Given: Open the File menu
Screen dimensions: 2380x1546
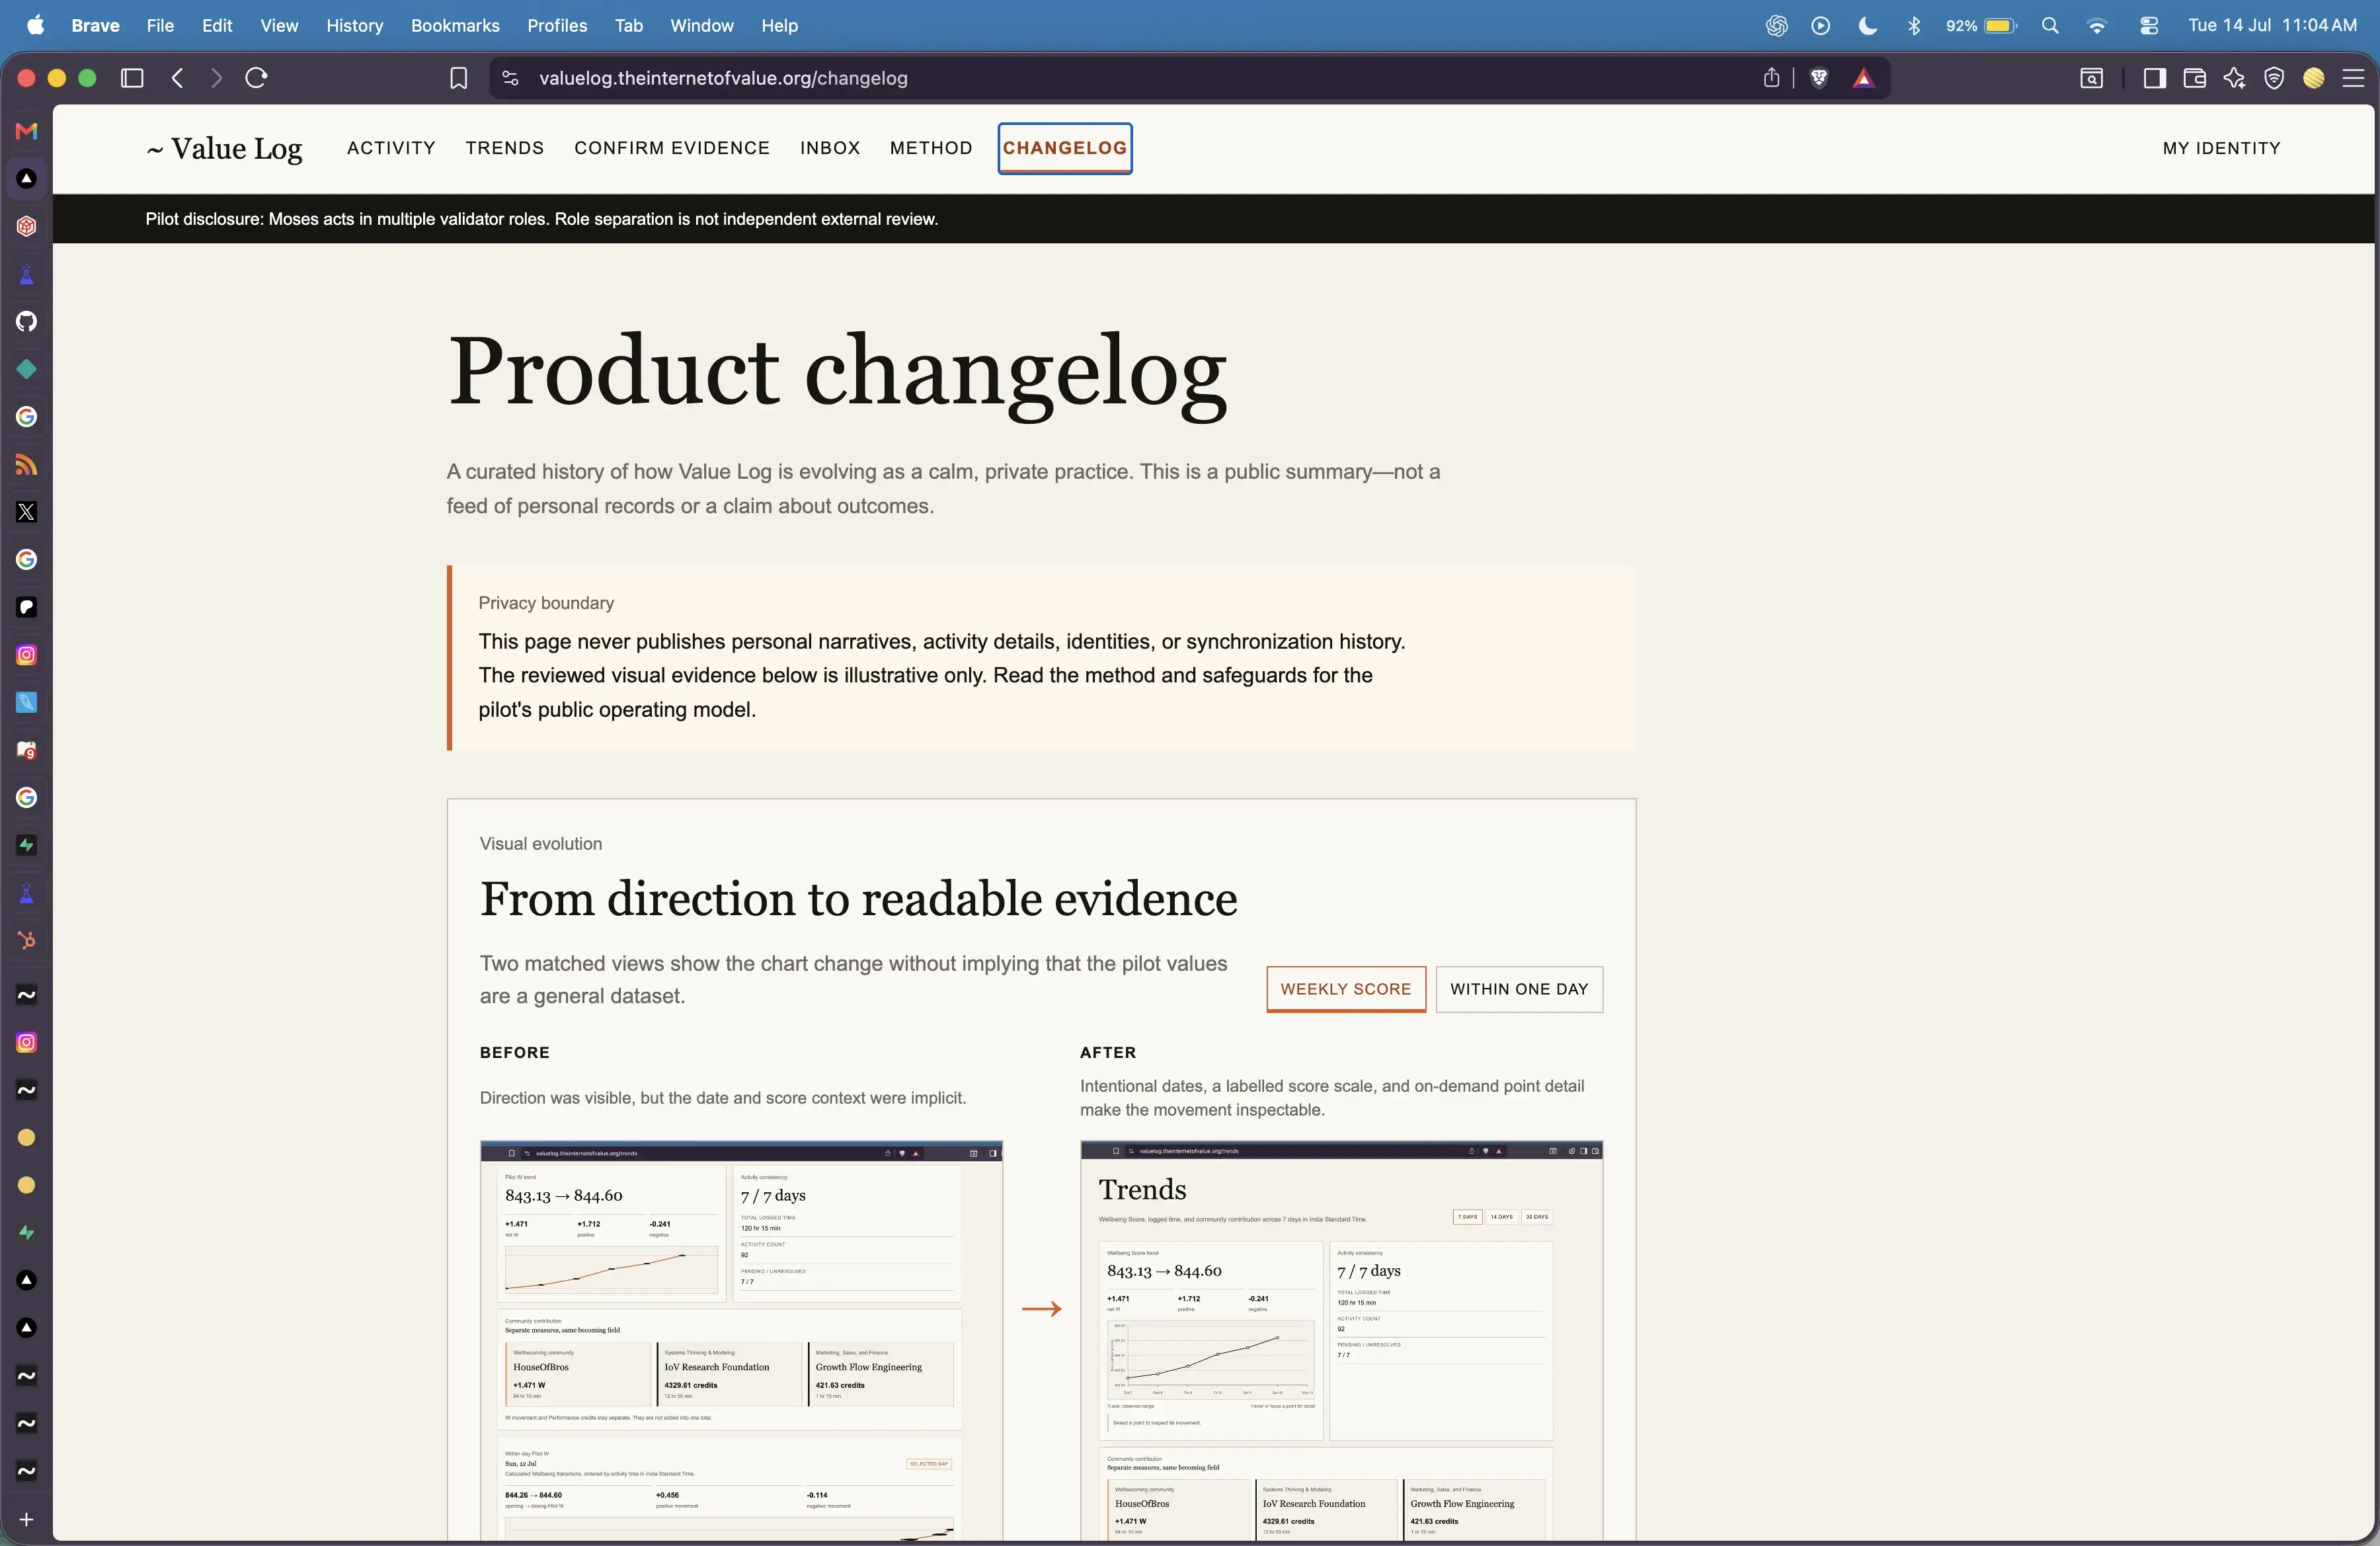Looking at the screenshot, I should (160, 26).
